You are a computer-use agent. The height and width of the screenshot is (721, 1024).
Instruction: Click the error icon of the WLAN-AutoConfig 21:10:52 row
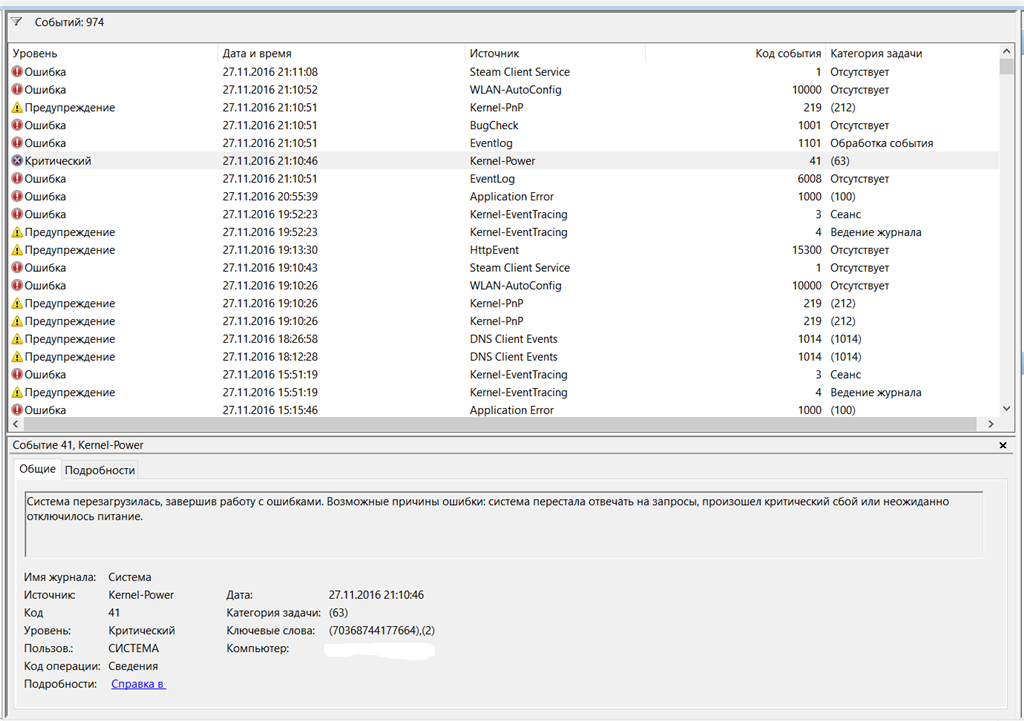(17, 89)
